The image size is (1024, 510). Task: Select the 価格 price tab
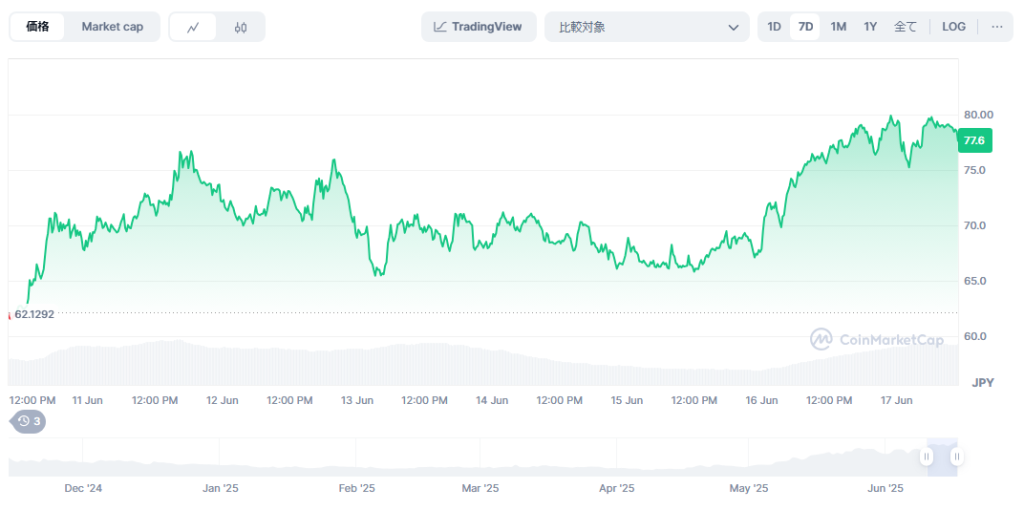(x=38, y=27)
